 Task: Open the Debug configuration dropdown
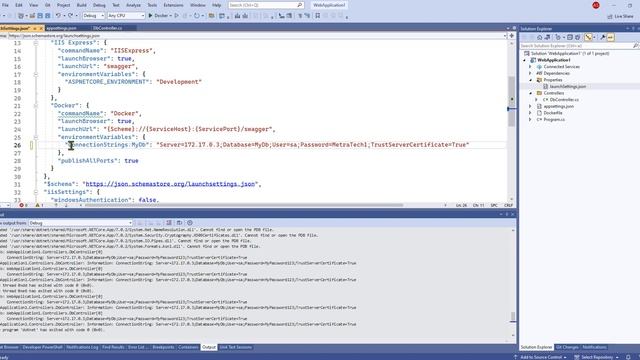pos(93,16)
